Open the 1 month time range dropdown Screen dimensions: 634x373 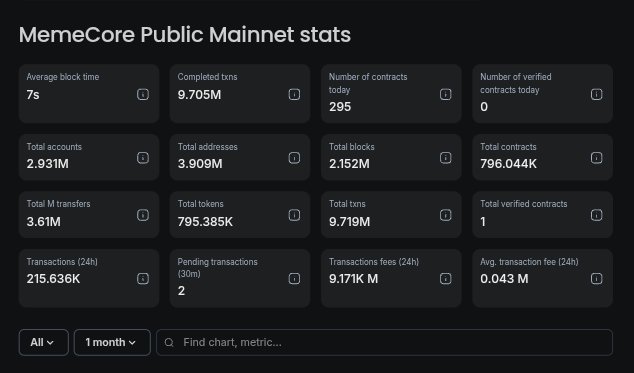click(x=112, y=342)
